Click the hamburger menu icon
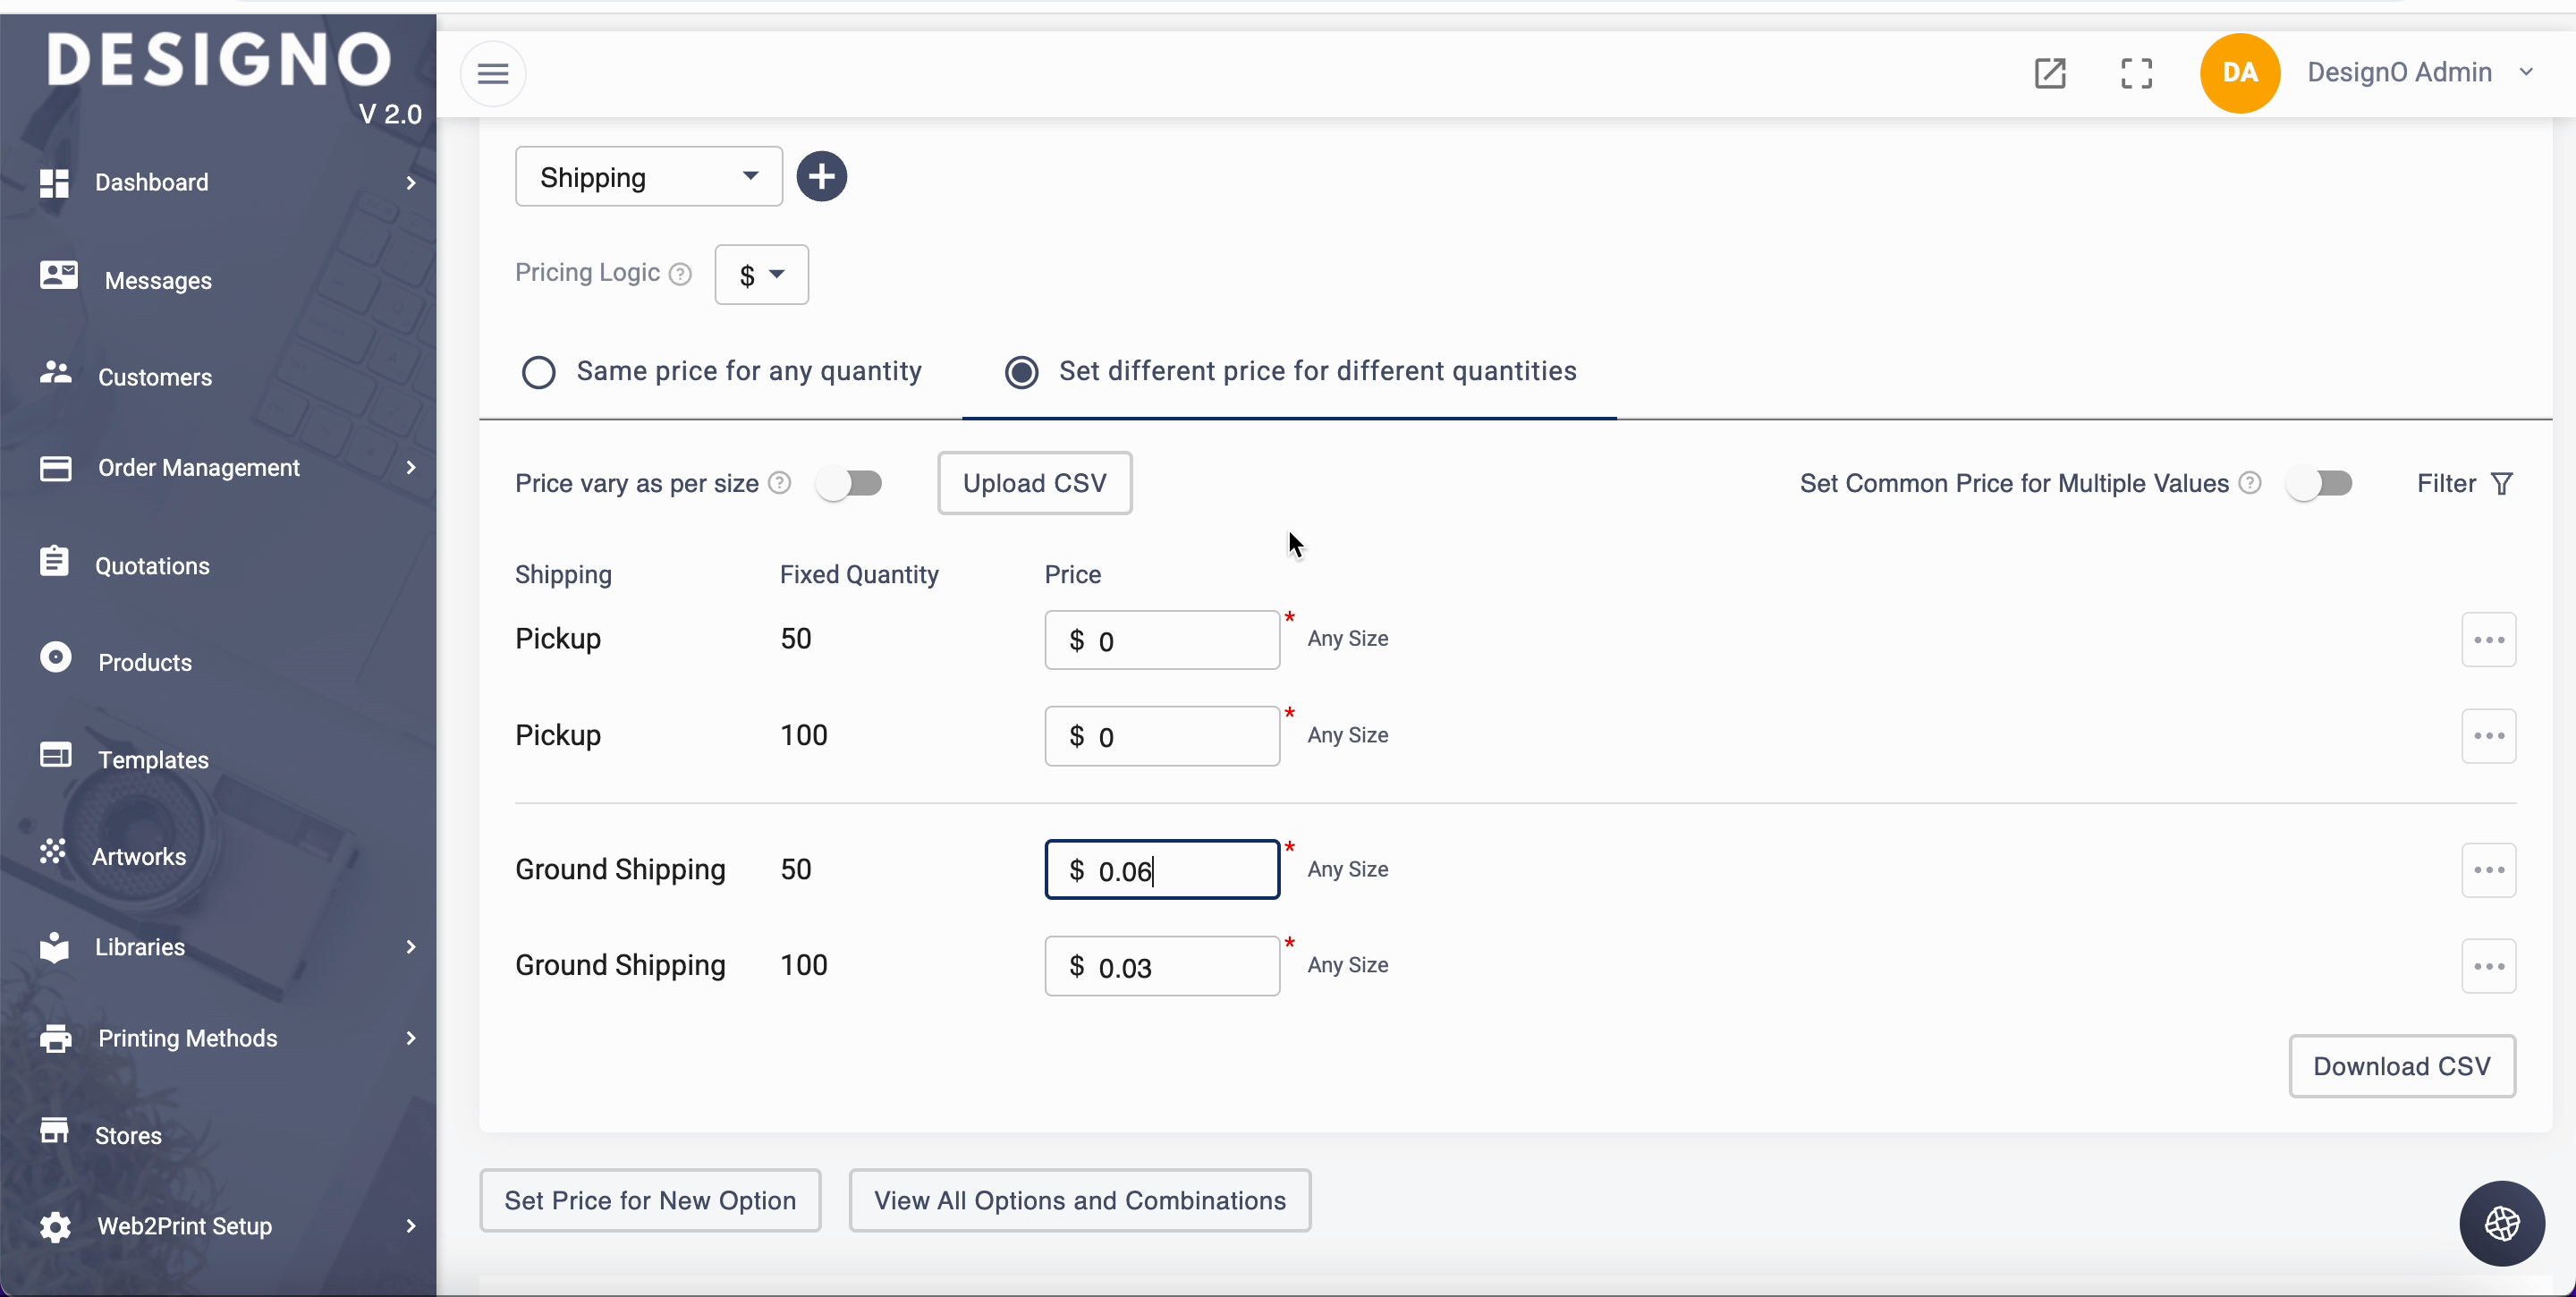This screenshot has height=1297, width=2576. click(x=492, y=73)
